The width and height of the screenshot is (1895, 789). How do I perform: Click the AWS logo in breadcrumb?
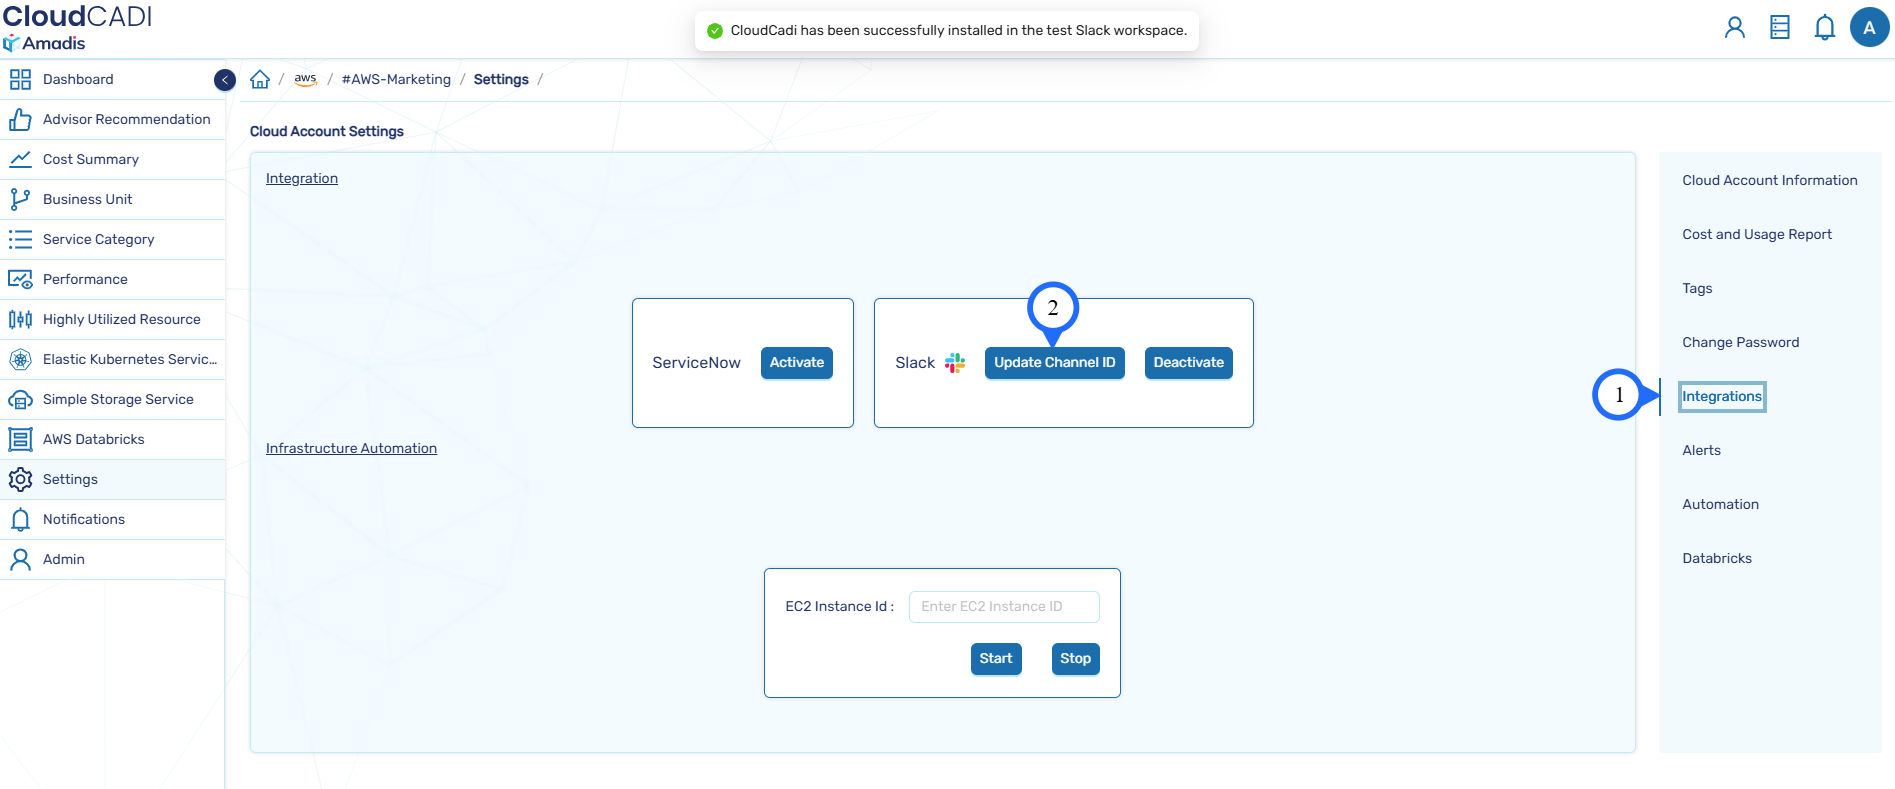click(305, 80)
